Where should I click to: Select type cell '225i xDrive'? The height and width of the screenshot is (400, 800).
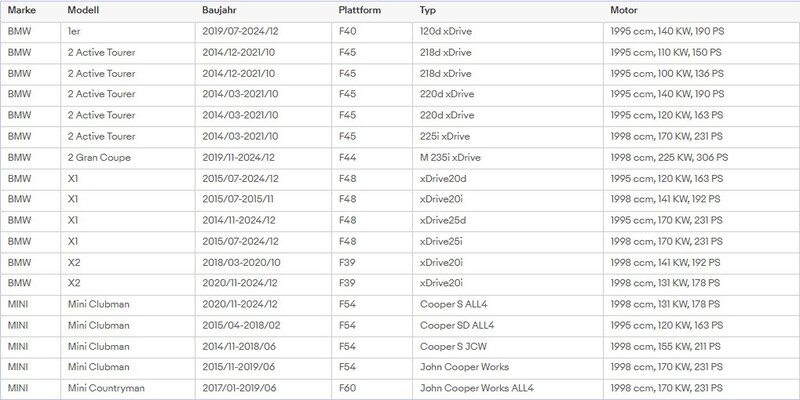click(x=444, y=136)
